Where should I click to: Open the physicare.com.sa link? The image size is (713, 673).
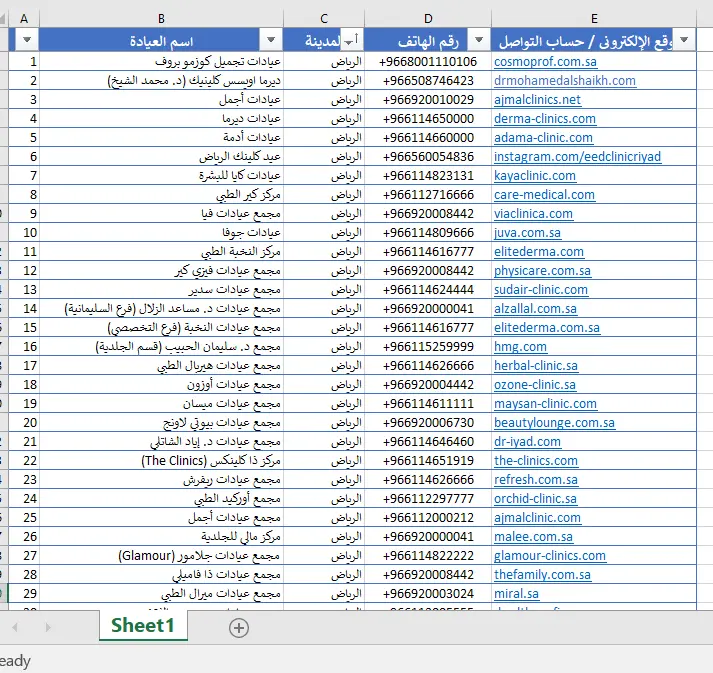point(542,271)
